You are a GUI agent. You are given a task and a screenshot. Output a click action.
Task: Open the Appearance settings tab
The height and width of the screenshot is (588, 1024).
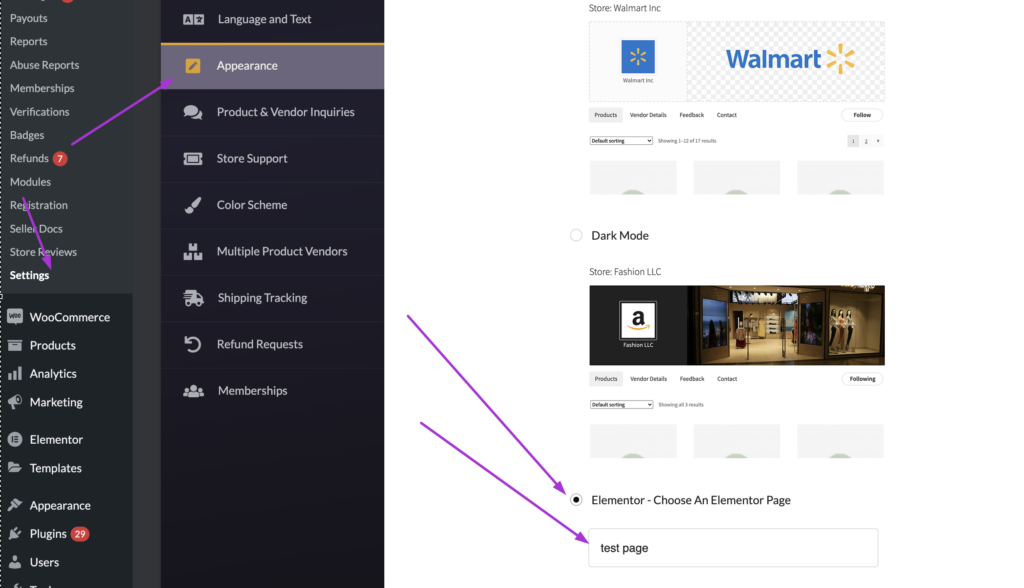[272, 66]
